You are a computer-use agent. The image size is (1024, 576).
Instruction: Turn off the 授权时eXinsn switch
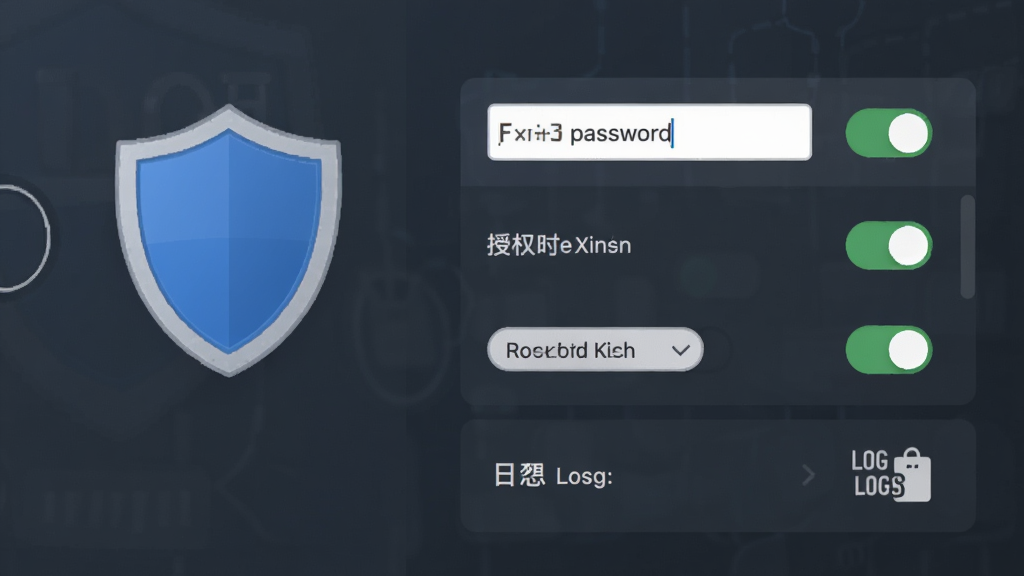[888, 246]
